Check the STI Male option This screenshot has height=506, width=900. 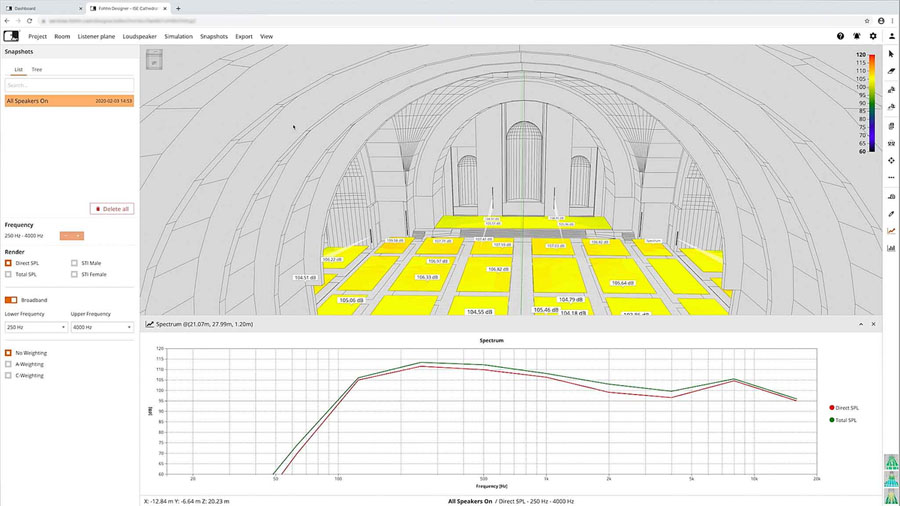click(x=74, y=263)
